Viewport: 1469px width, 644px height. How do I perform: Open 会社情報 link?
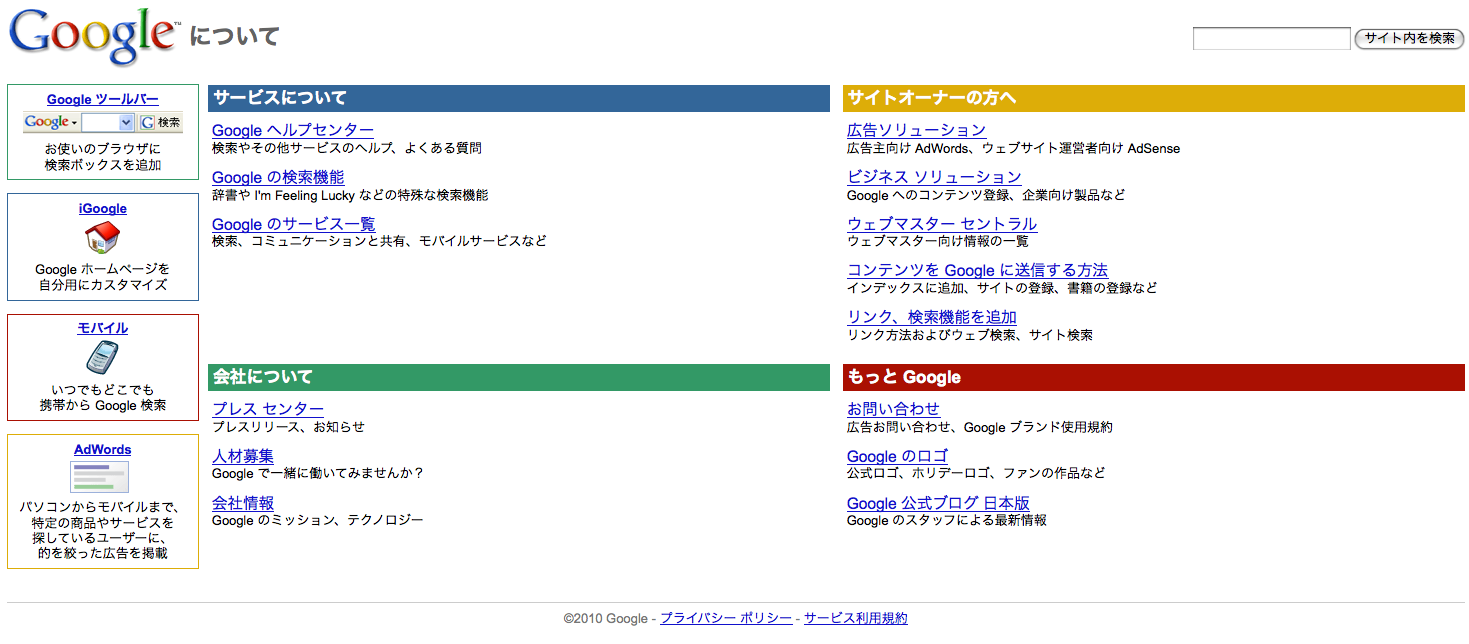click(243, 503)
